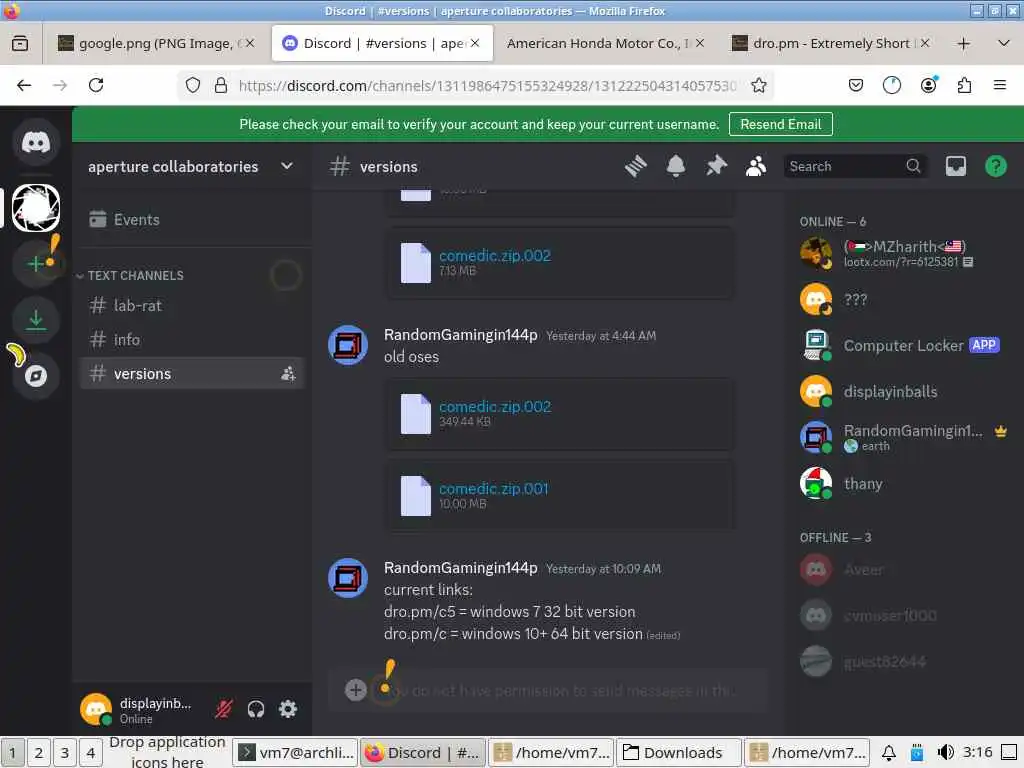The height and width of the screenshot is (768, 1024).
Task: Open Save to Pocket icon
Action: pos(856,86)
